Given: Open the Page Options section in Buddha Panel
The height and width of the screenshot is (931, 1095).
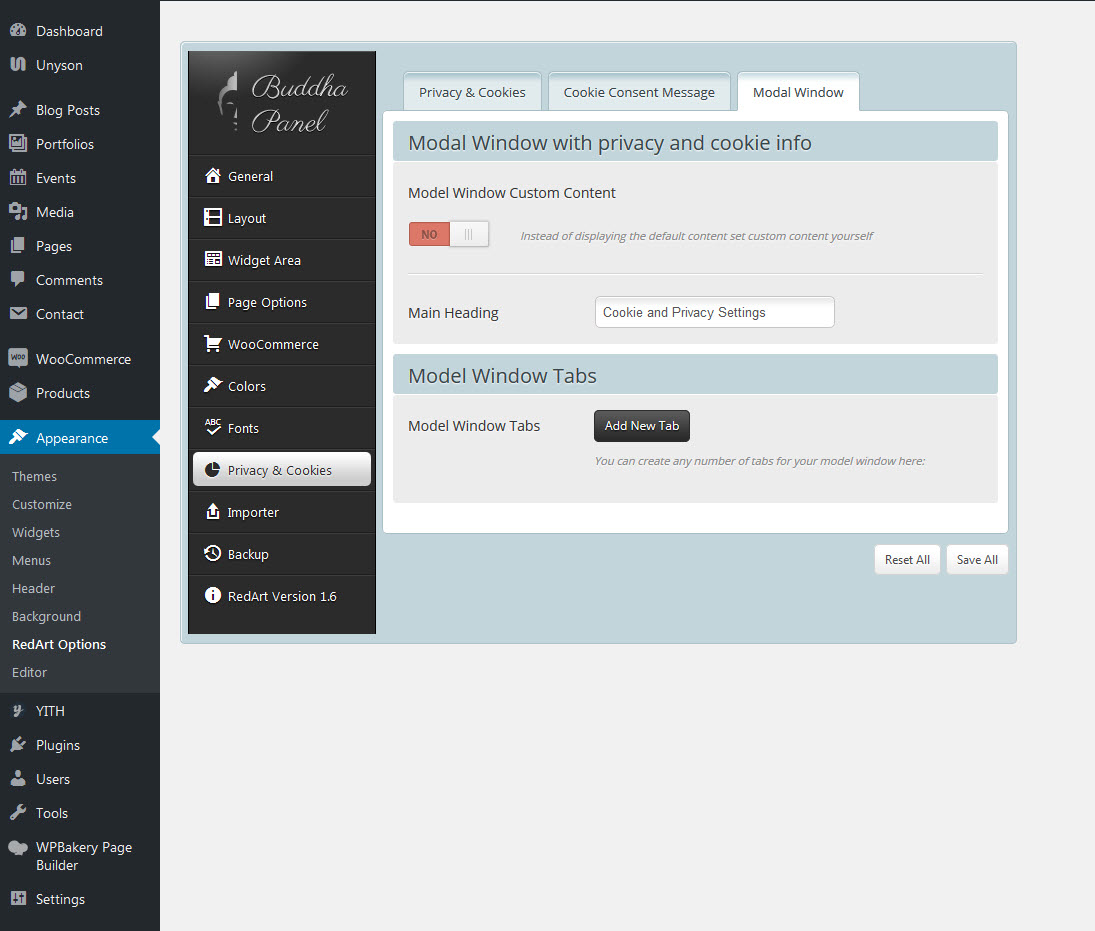Looking at the screenshot, I should 267,302.
